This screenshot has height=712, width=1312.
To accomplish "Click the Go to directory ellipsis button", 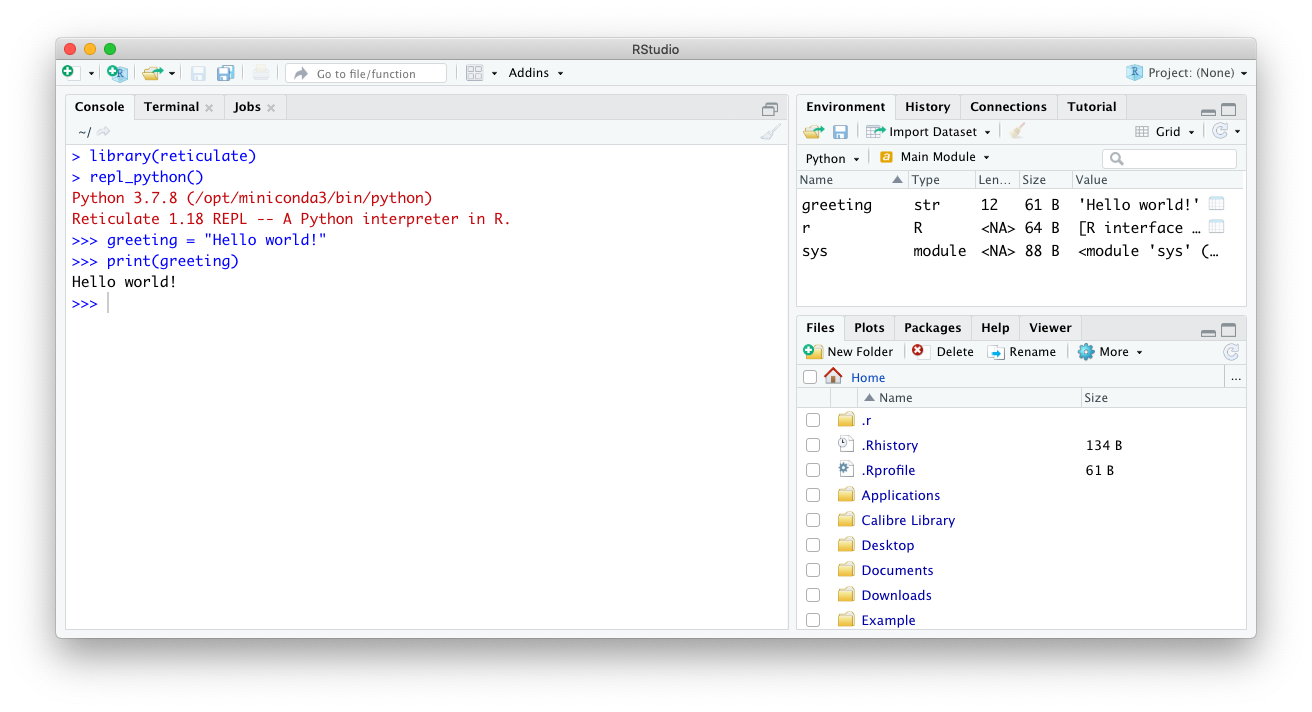I will [1236, 377].
